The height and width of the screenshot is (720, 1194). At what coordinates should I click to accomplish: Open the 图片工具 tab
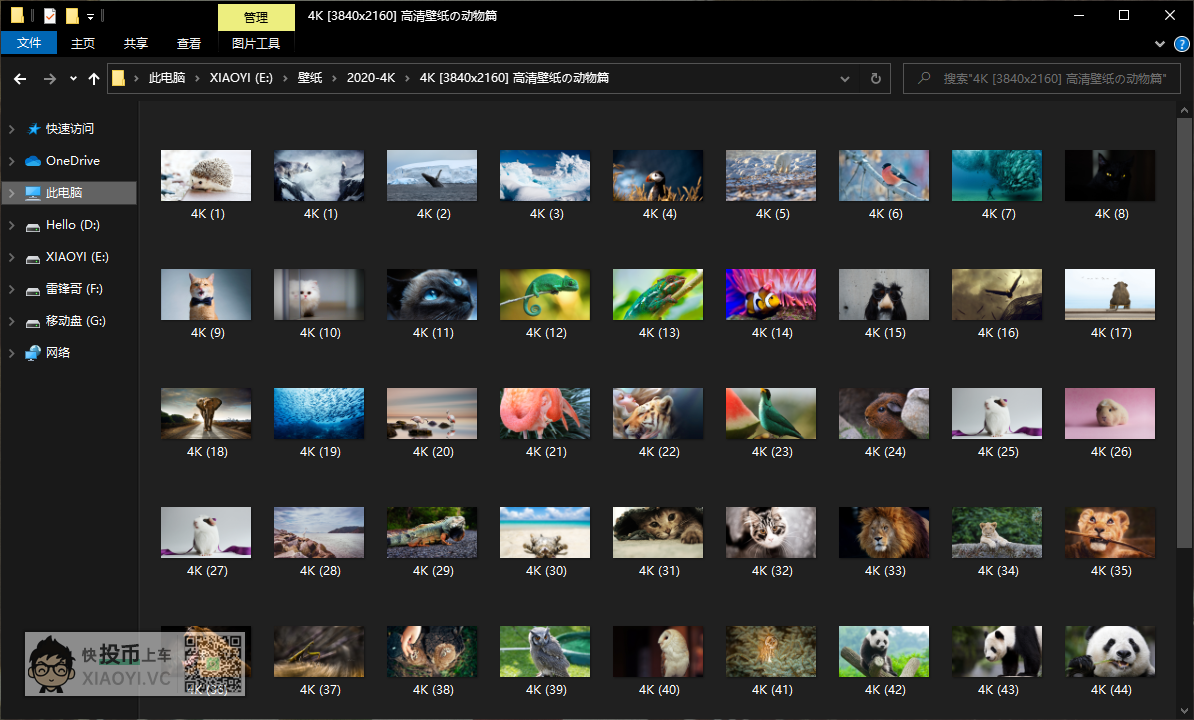pos(256,43)
